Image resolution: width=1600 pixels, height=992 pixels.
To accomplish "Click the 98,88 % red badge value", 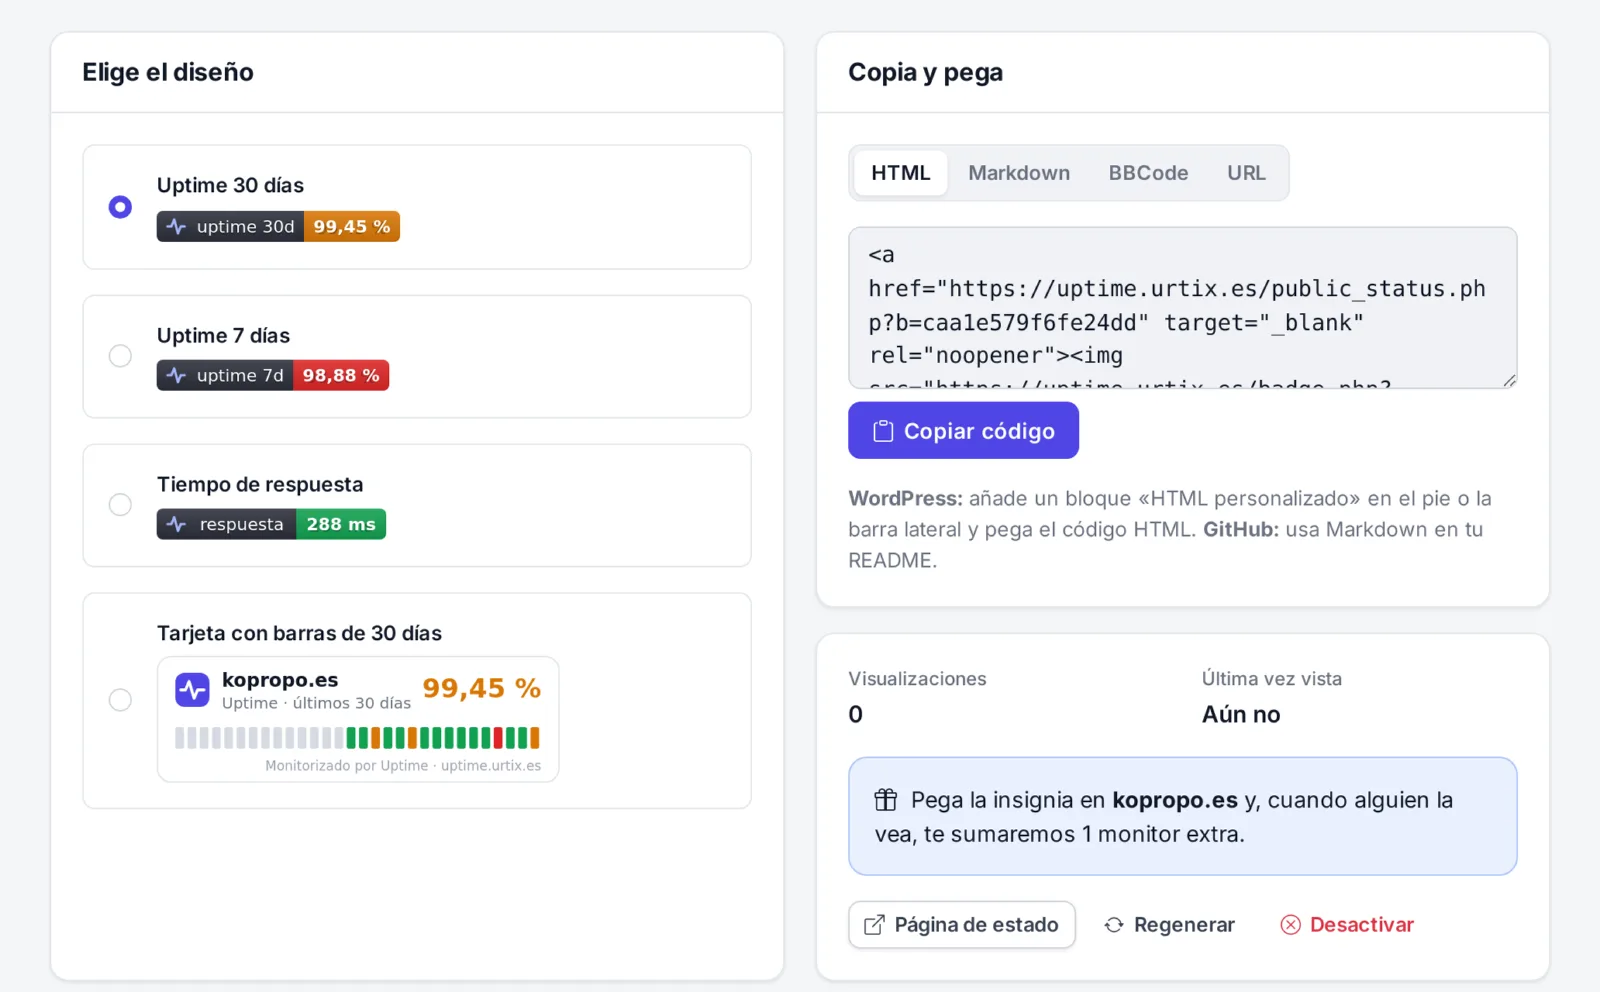I will tap(341, 376).
